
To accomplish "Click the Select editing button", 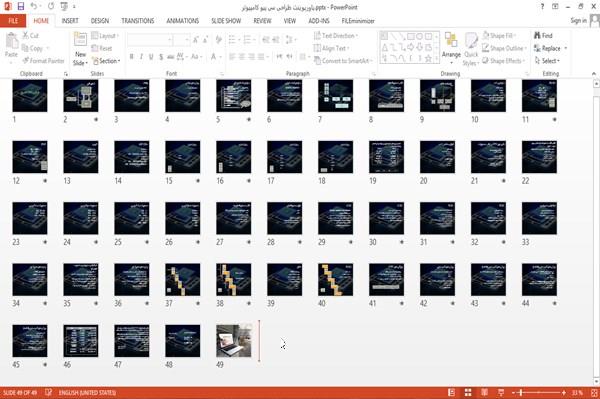I will (547, 60).
